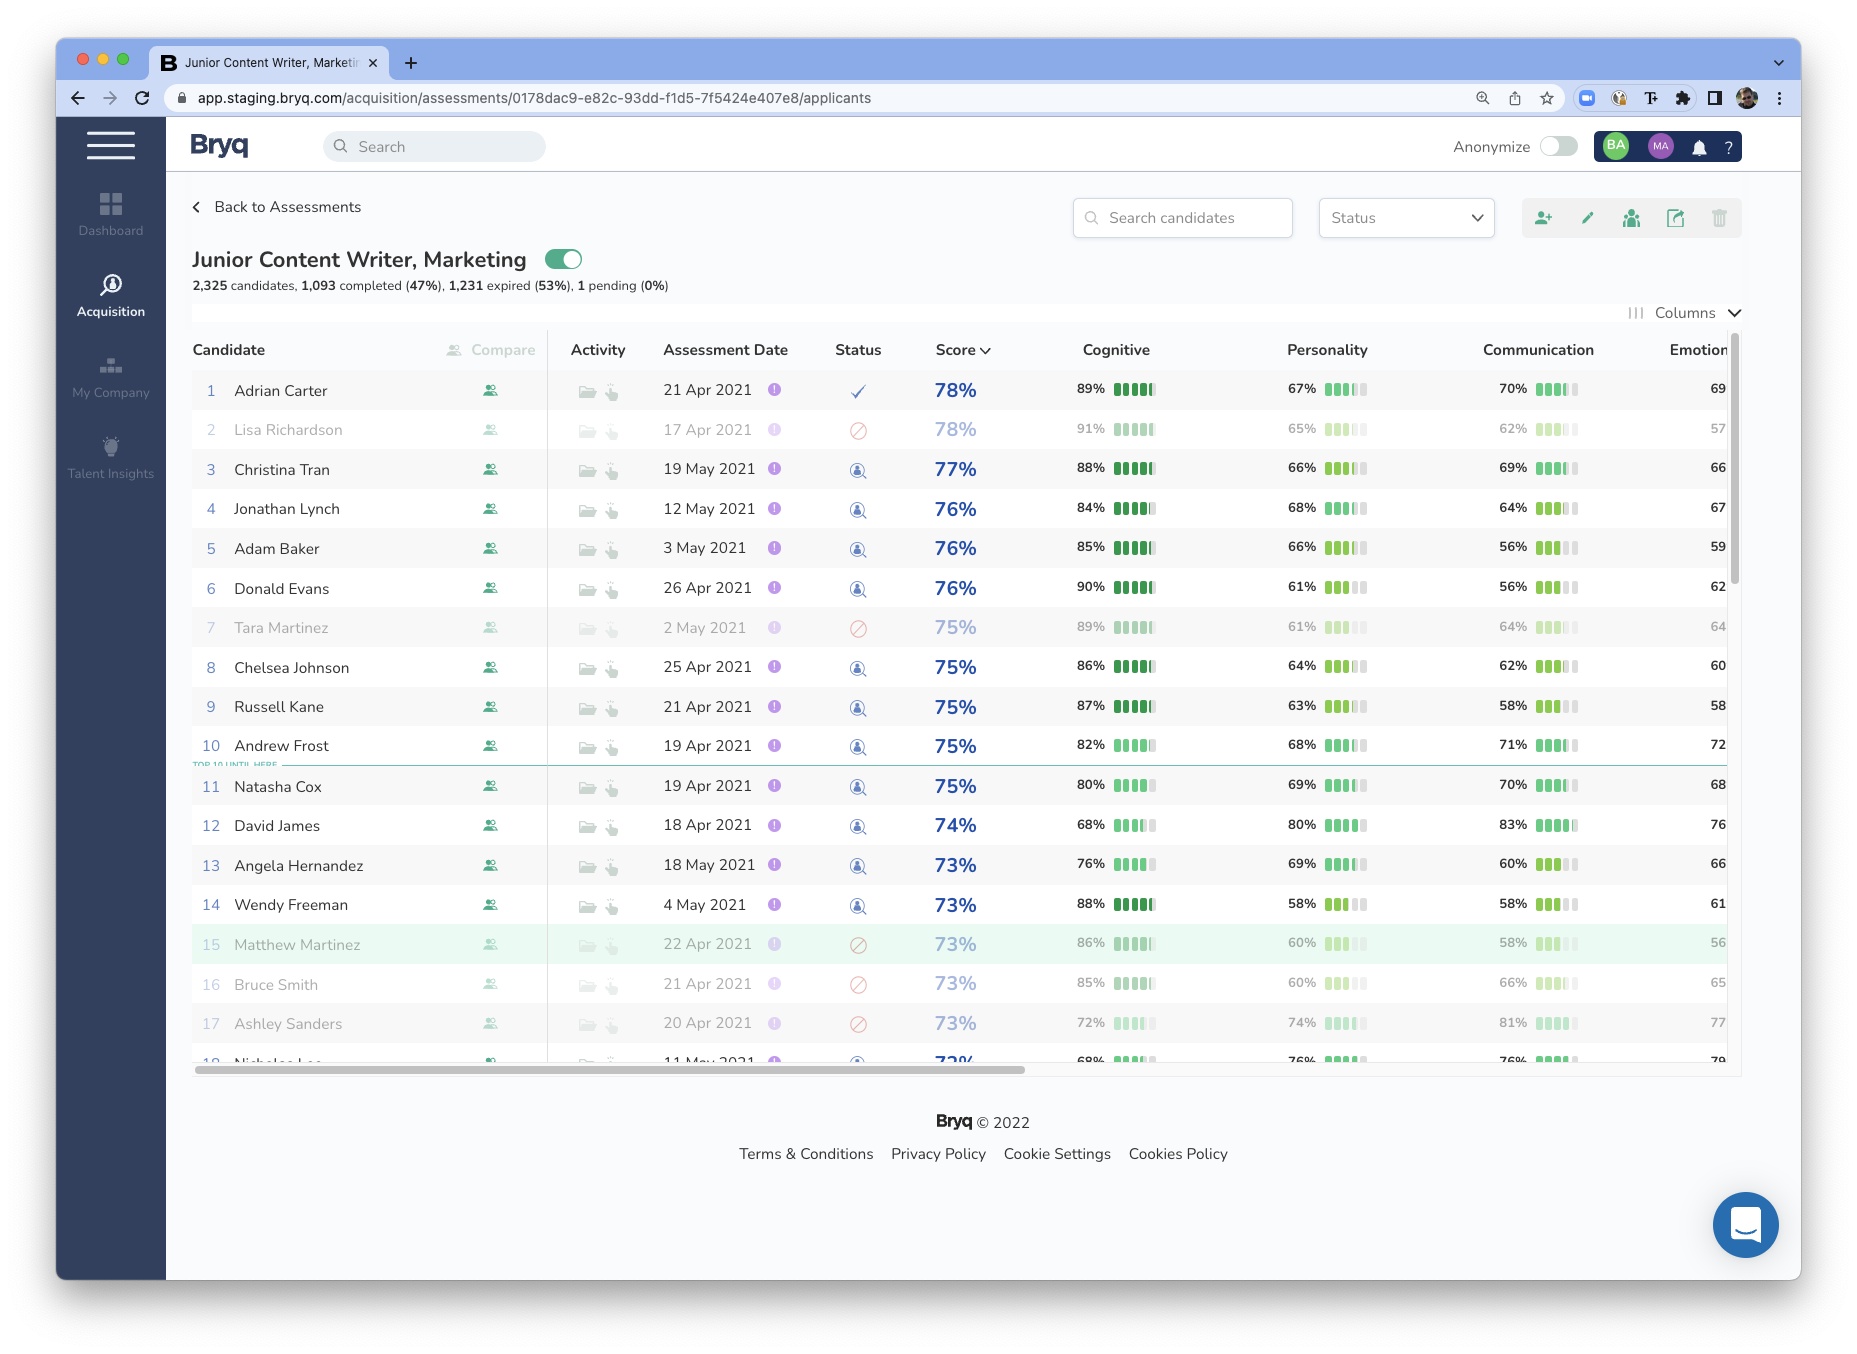Click the export assessment icon

click(1675, 217)
